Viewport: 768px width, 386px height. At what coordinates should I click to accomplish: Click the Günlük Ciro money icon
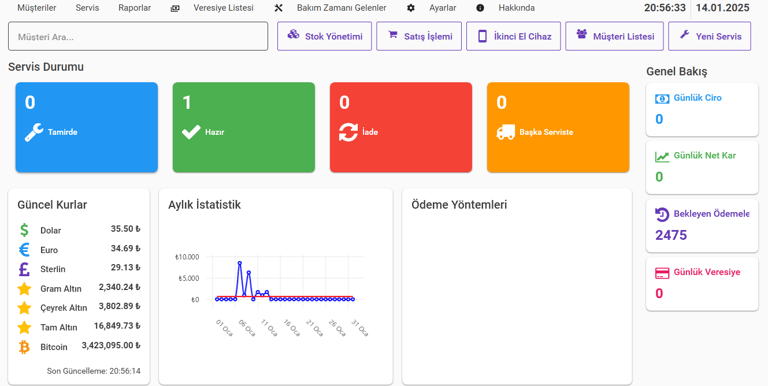[662, 98]
